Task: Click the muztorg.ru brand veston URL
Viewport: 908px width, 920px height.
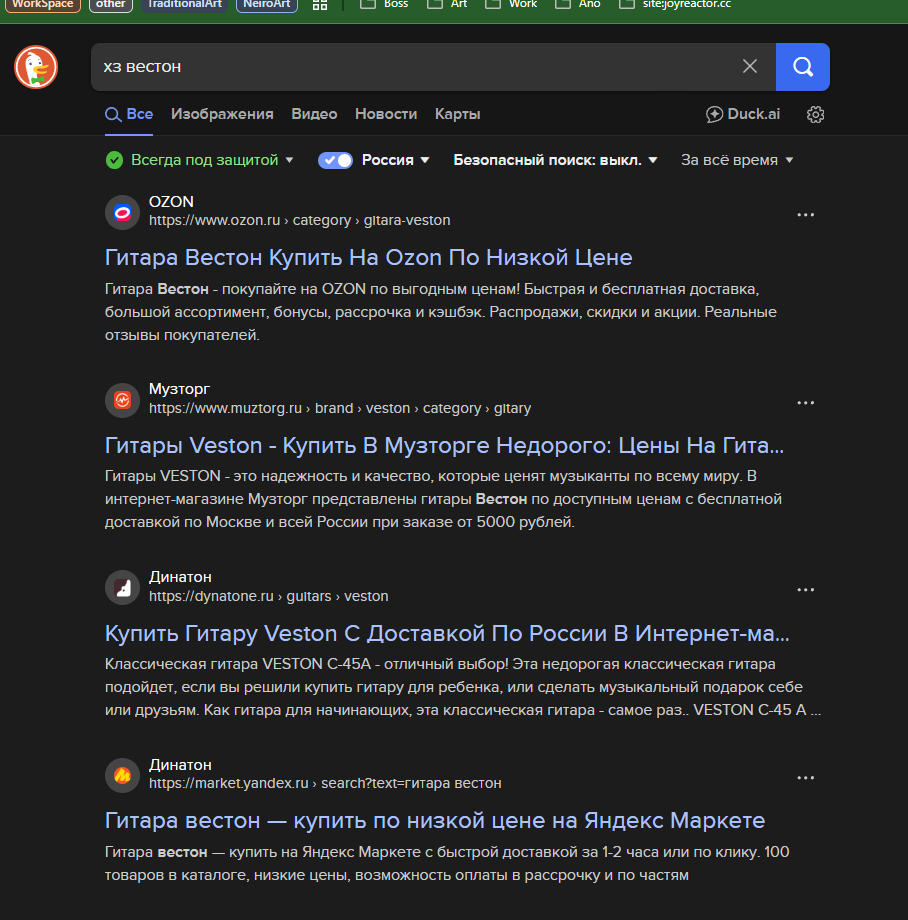Action: click(x=340, y=408)
